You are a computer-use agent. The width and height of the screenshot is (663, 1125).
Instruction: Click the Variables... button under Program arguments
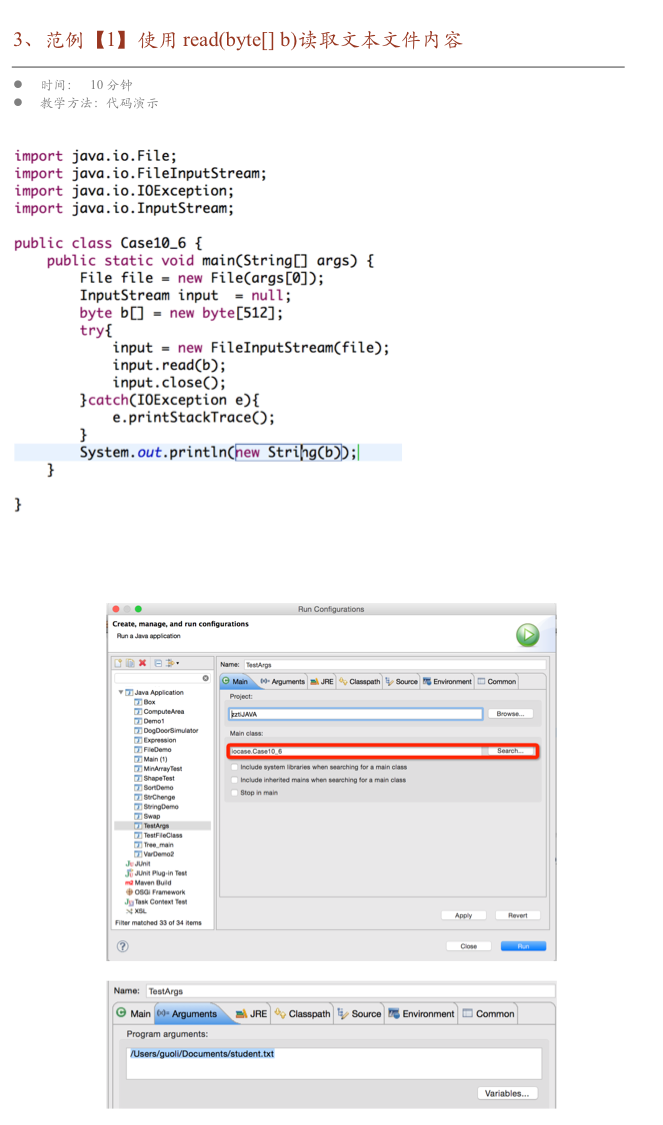click(507, 1093)
